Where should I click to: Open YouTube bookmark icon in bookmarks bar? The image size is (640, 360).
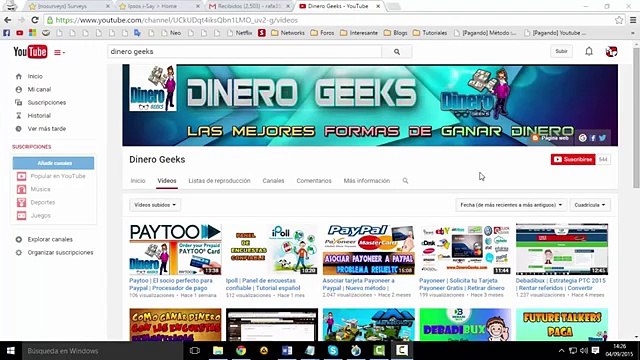(20, 33)
